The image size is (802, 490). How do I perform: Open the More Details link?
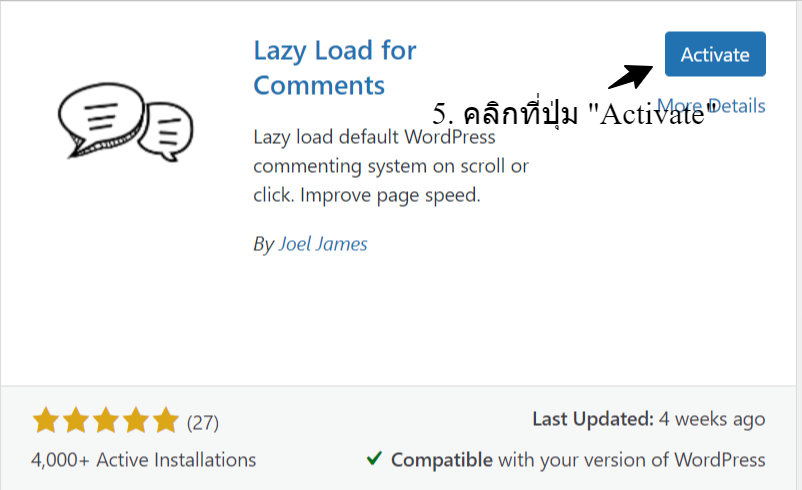point(711,106)
